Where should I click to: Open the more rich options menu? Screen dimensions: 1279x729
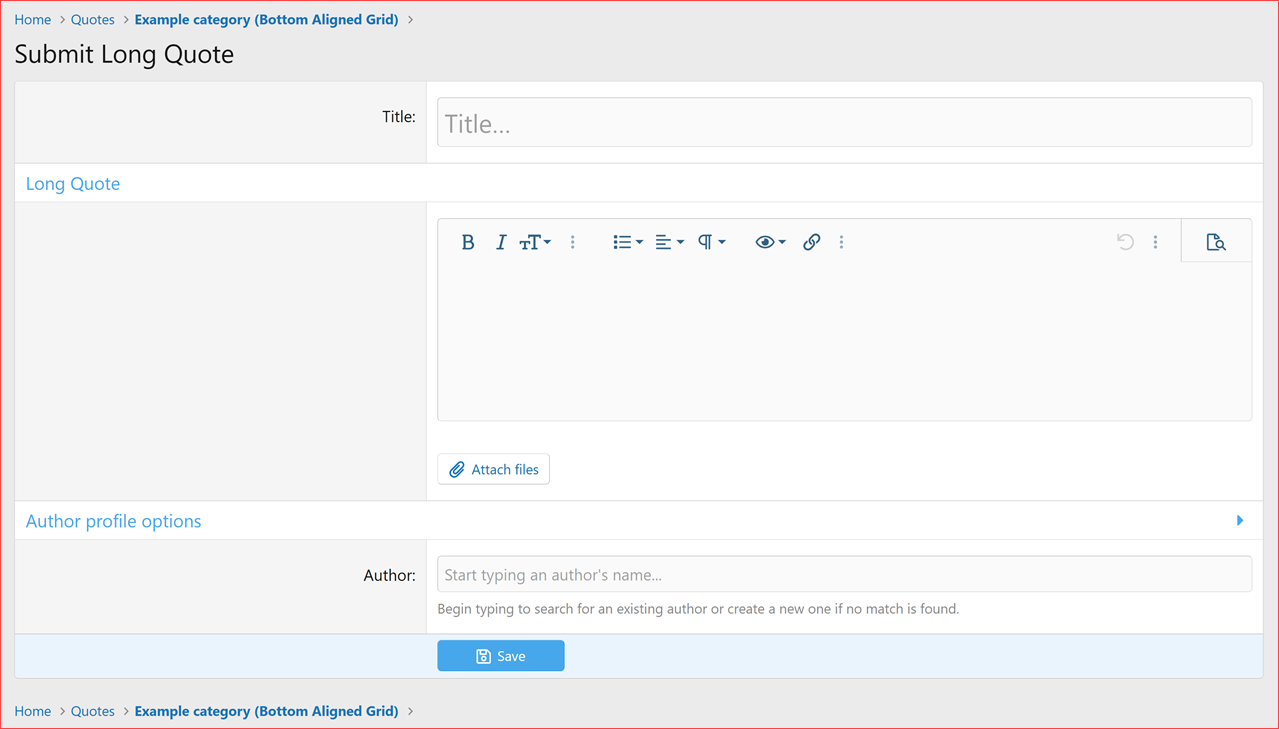tap(841, 241)
